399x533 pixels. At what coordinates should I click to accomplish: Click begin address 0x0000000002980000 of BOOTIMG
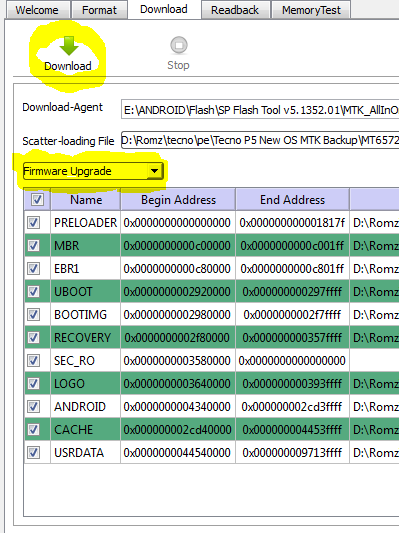coord(178,315)
